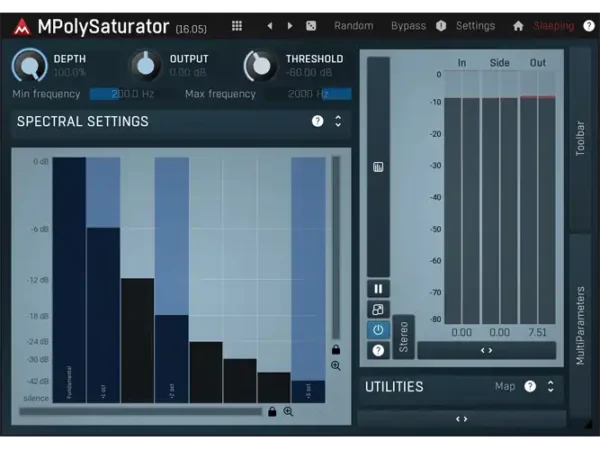Click the Output value 0.00 dB
Image resolution: width=600 pixels, height=450 pixels.
pos(188,72)
